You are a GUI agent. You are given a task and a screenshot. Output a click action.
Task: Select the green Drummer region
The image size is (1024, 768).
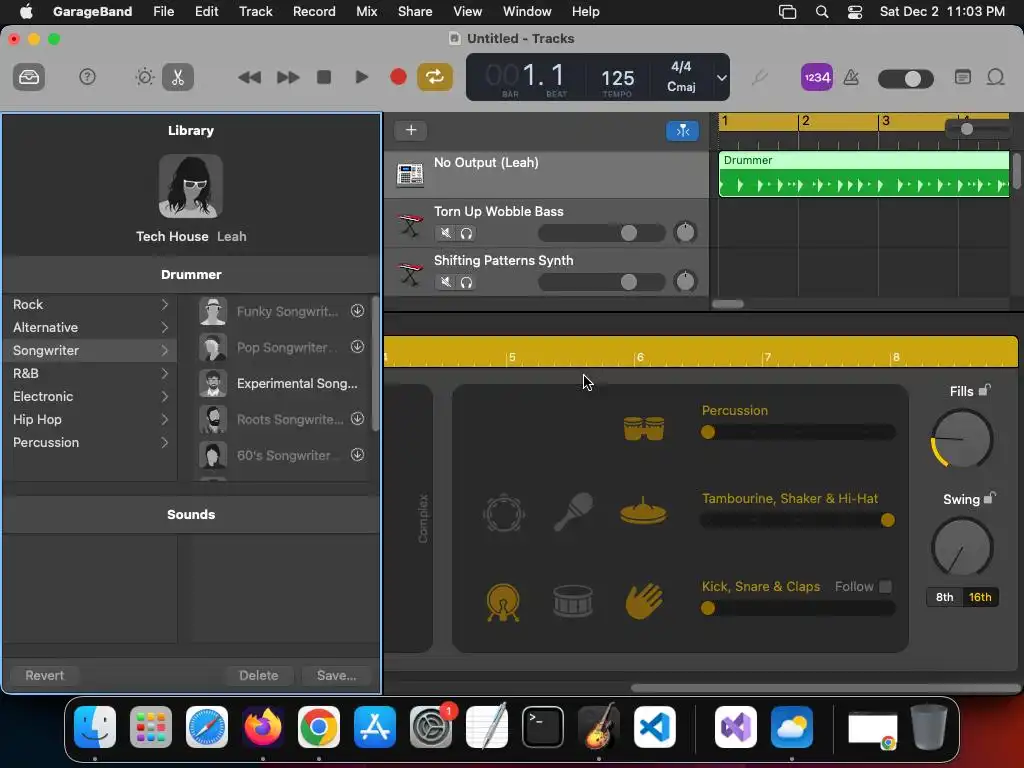(863, 174)
